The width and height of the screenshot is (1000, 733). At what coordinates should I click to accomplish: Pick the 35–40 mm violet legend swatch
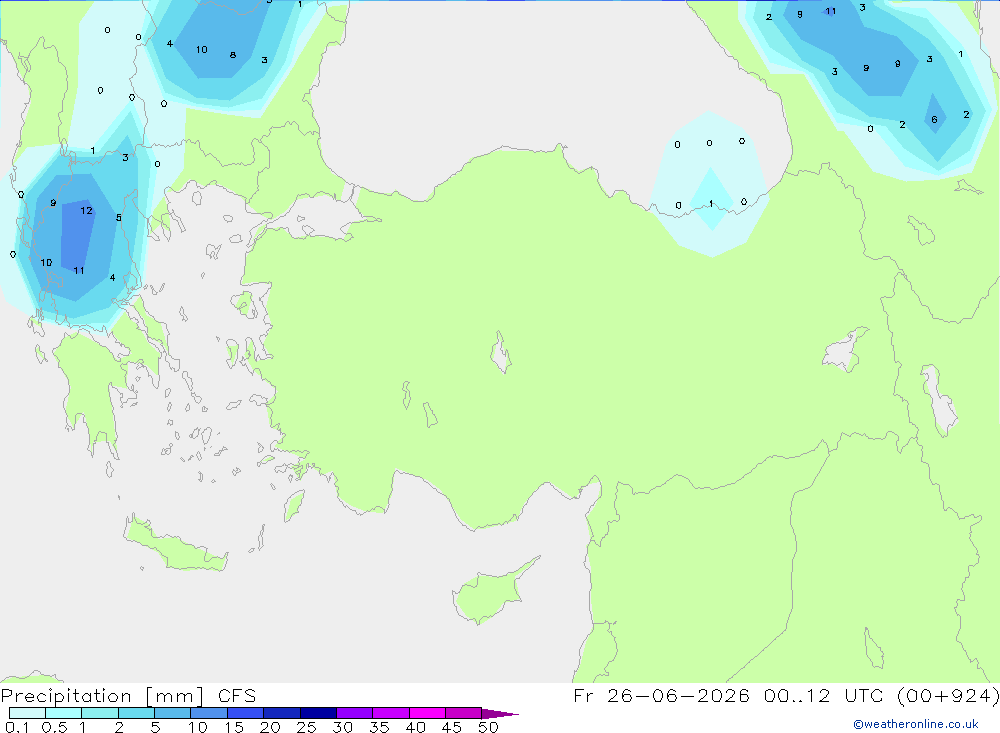click(391, 713)
